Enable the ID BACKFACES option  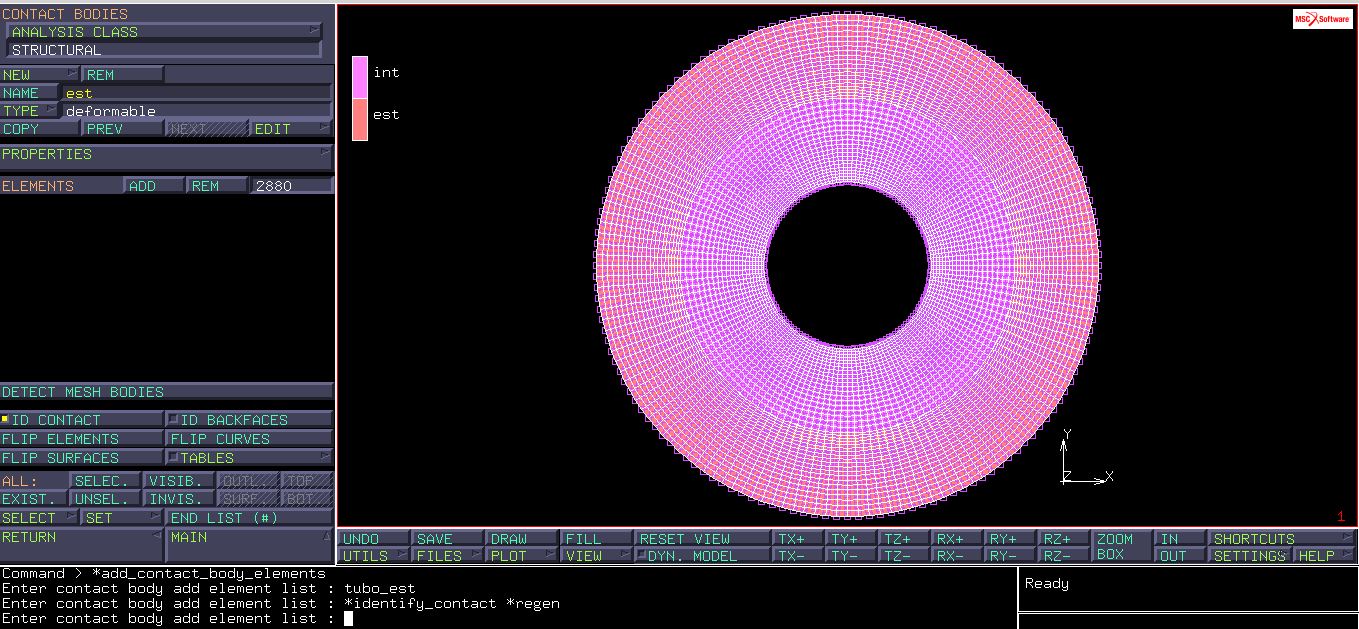(249, 420)
